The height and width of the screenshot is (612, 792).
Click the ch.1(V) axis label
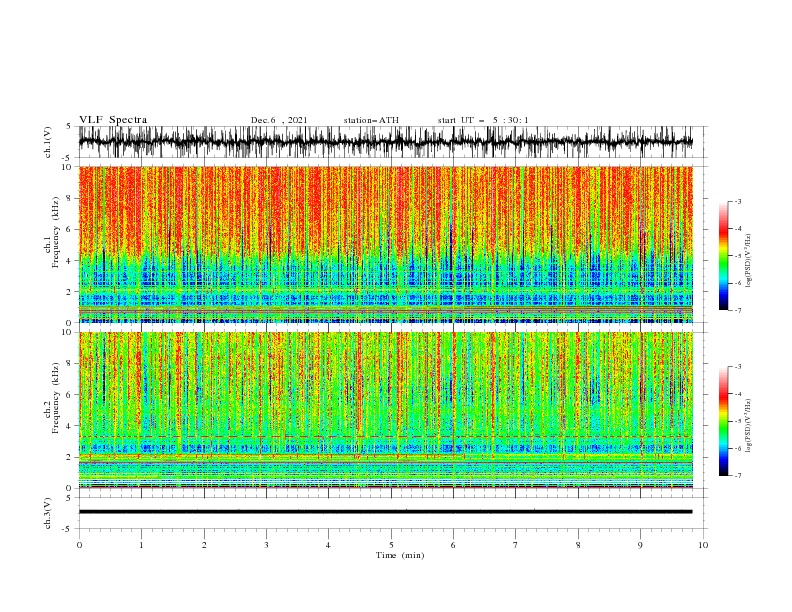coord(48,142)
